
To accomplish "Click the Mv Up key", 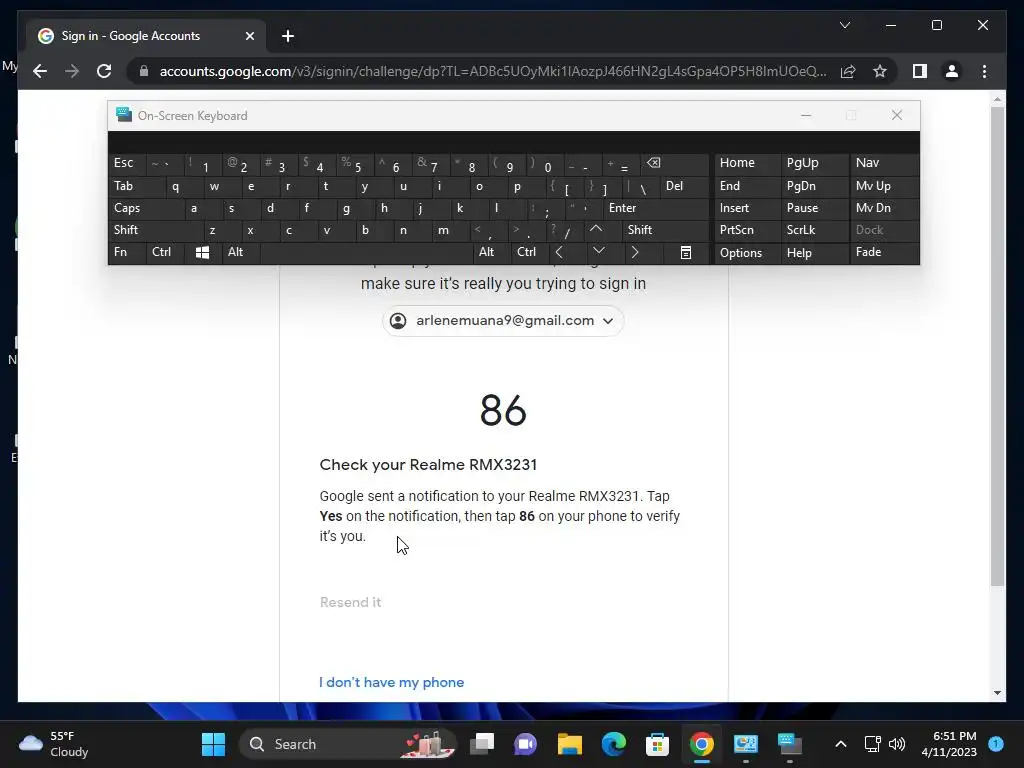I will 884,186.
